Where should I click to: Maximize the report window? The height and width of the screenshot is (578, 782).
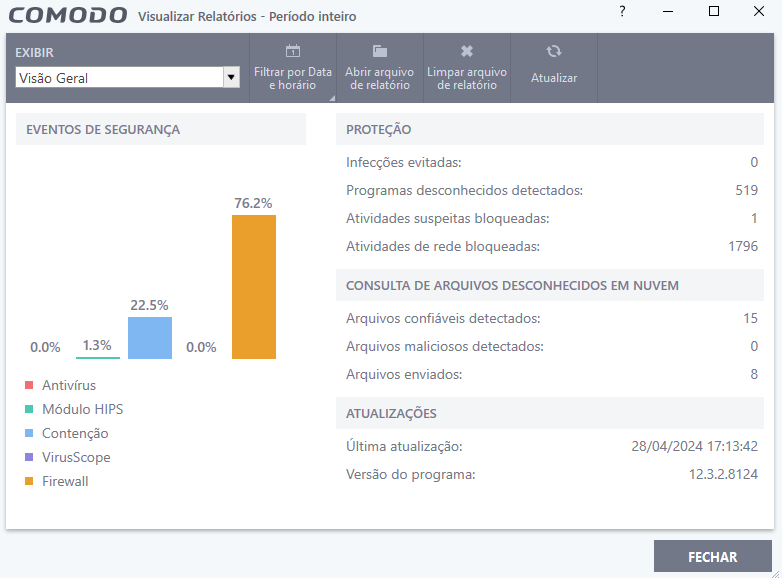point(714,12)
